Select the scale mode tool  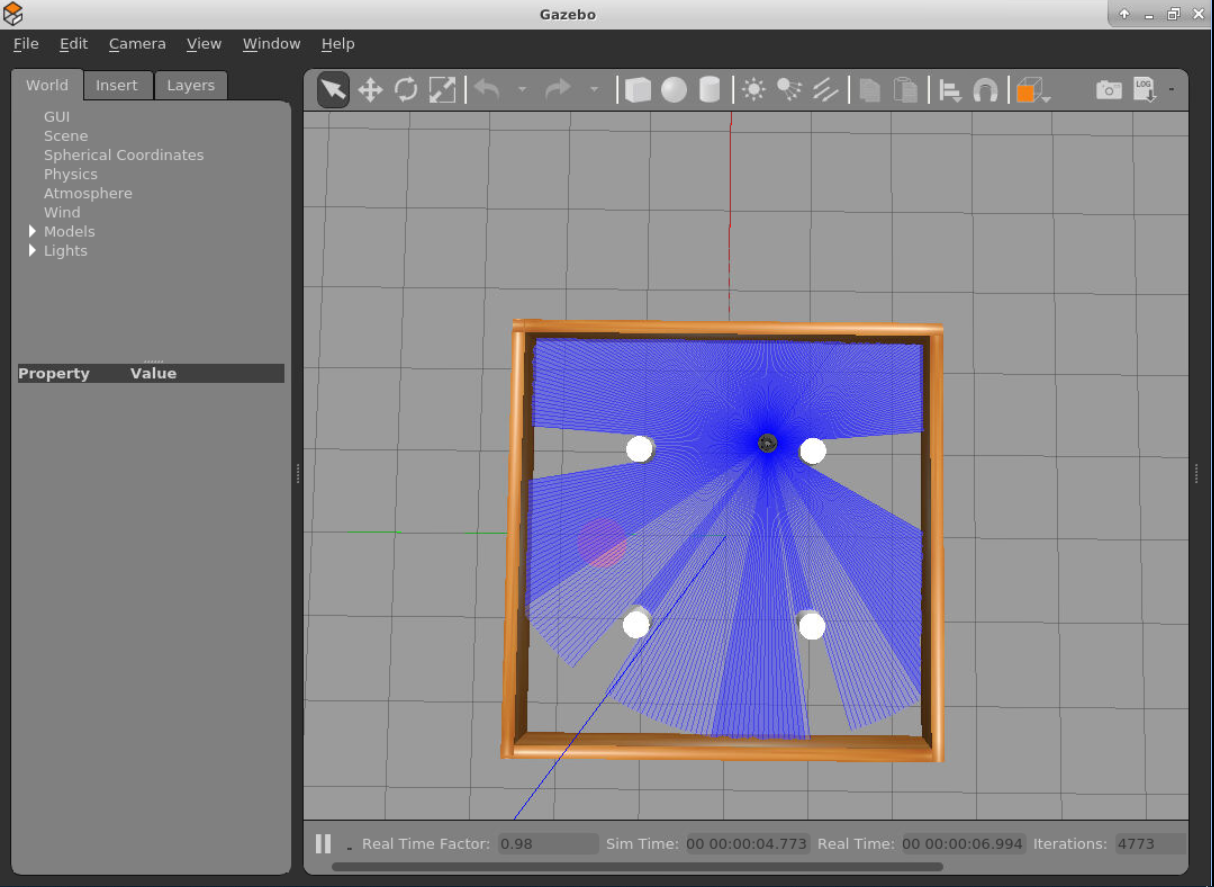pos(442,91)
